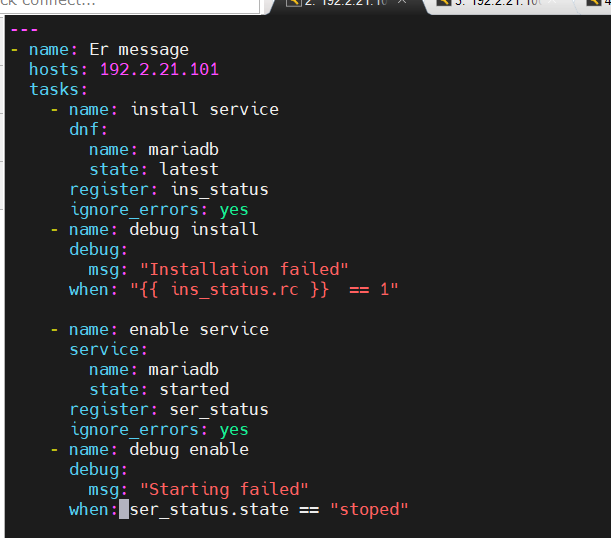Image resolution: width=611 pixels, height=538 pixels.
Task: Switch to session tab 3 for 192.2.21
Action: (x=501, y=3)
